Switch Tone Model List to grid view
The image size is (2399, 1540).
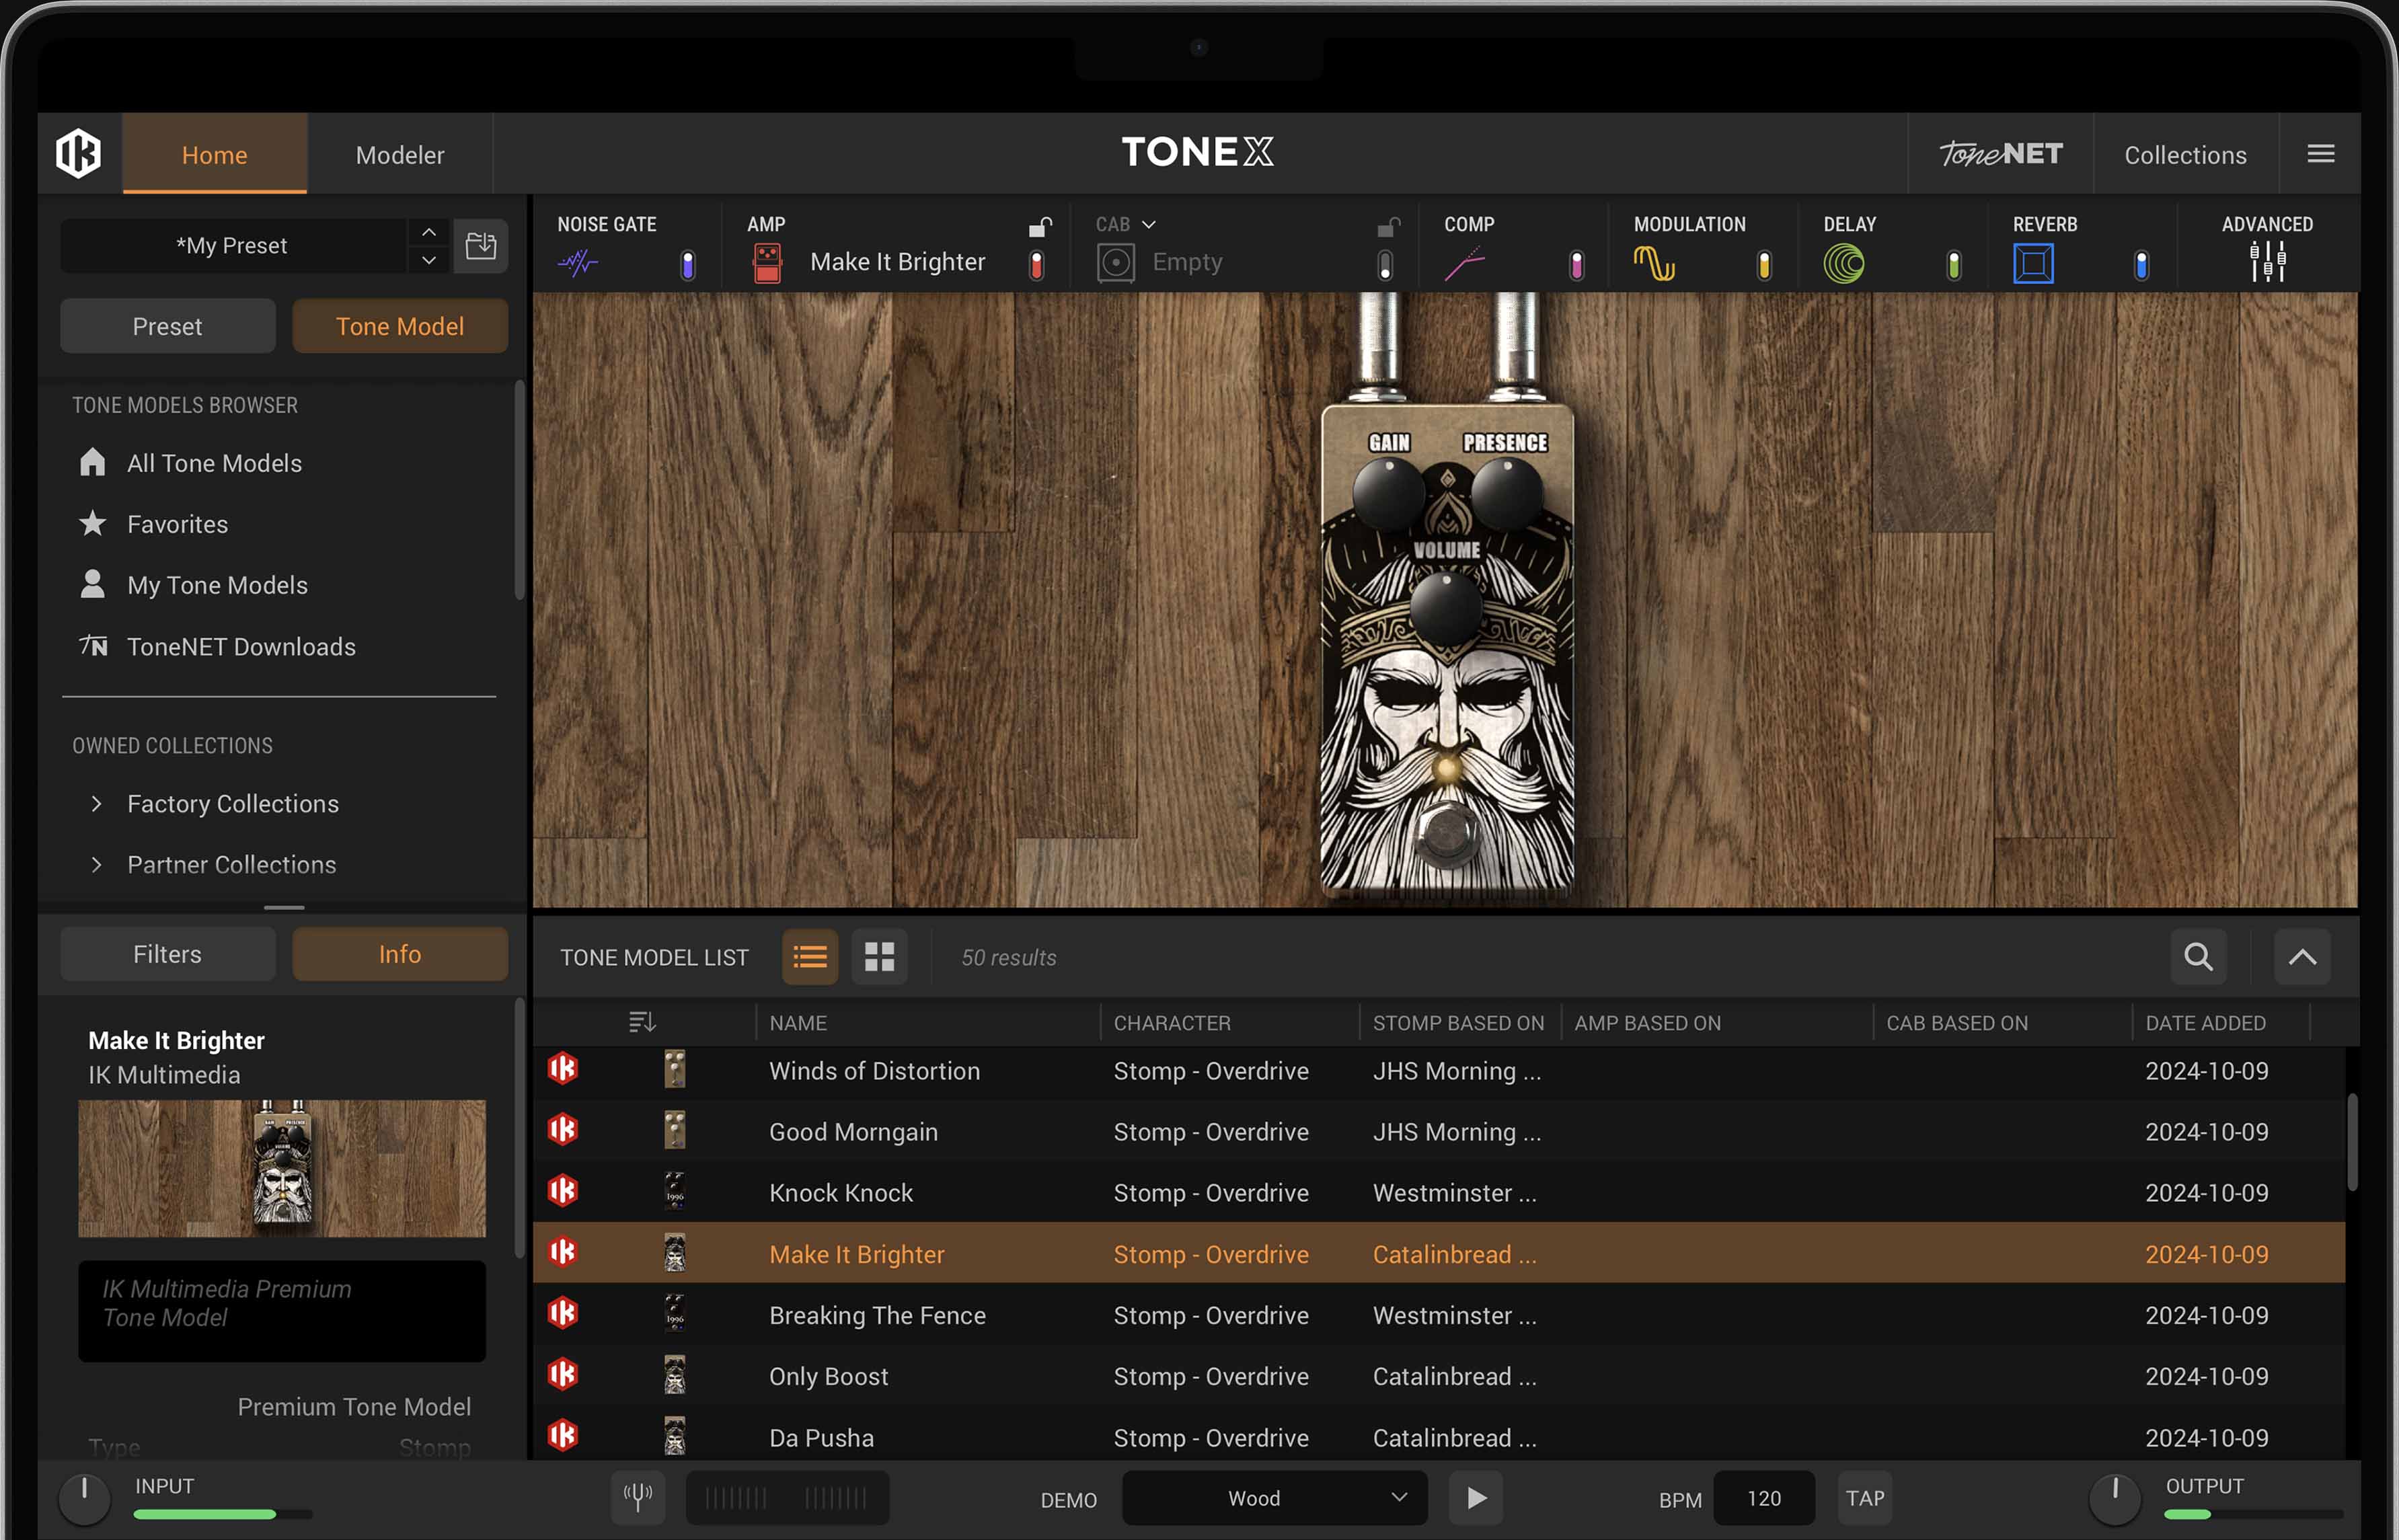click(880, 957)
